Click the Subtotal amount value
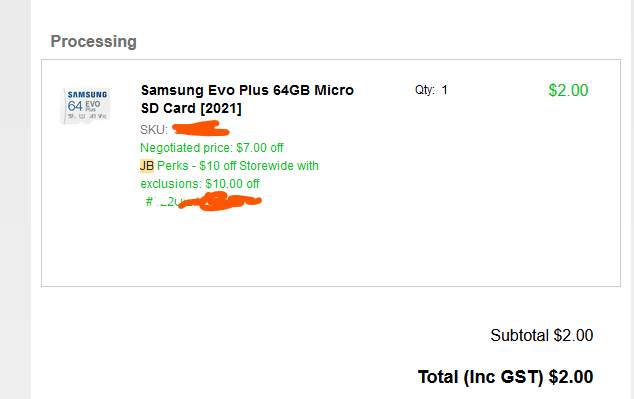The image size is (634, 399). click(x=573, y=335)
